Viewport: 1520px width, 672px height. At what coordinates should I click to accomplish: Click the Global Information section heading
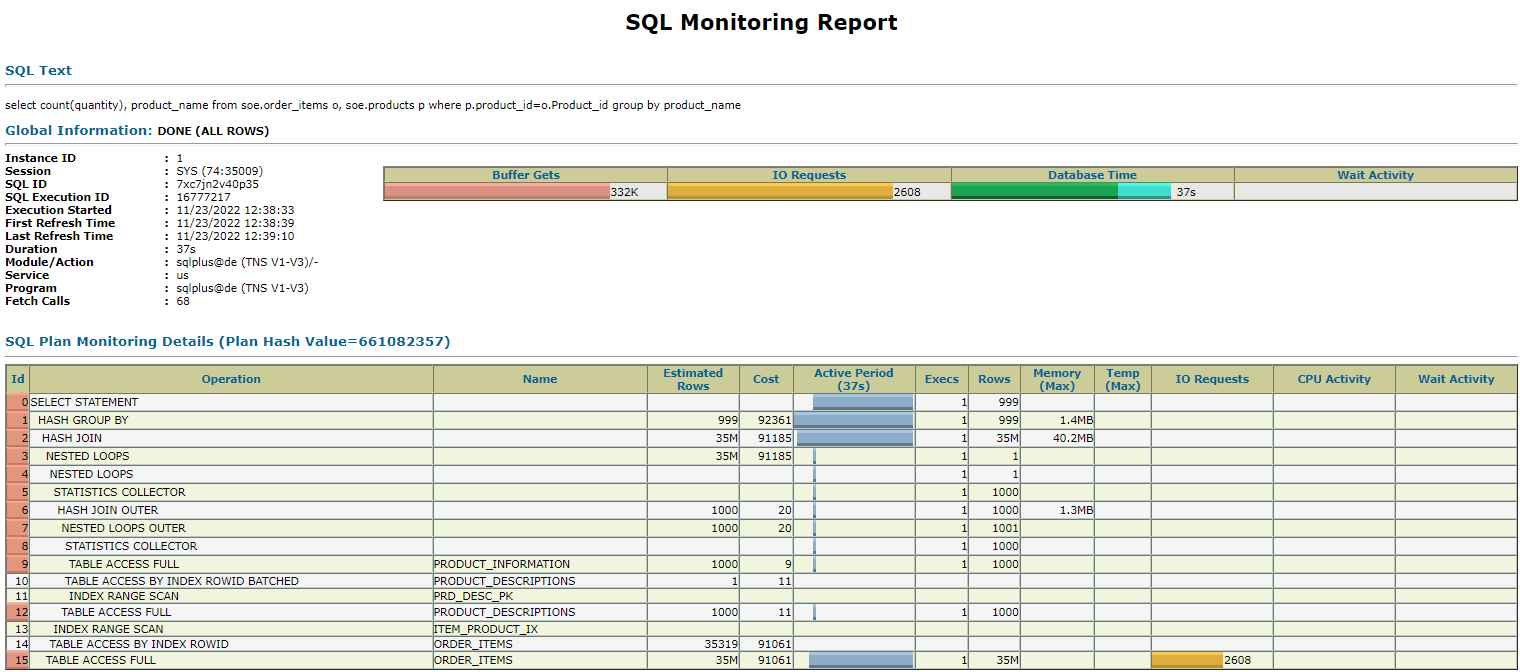pyautogui.click(x=78, y=130)
